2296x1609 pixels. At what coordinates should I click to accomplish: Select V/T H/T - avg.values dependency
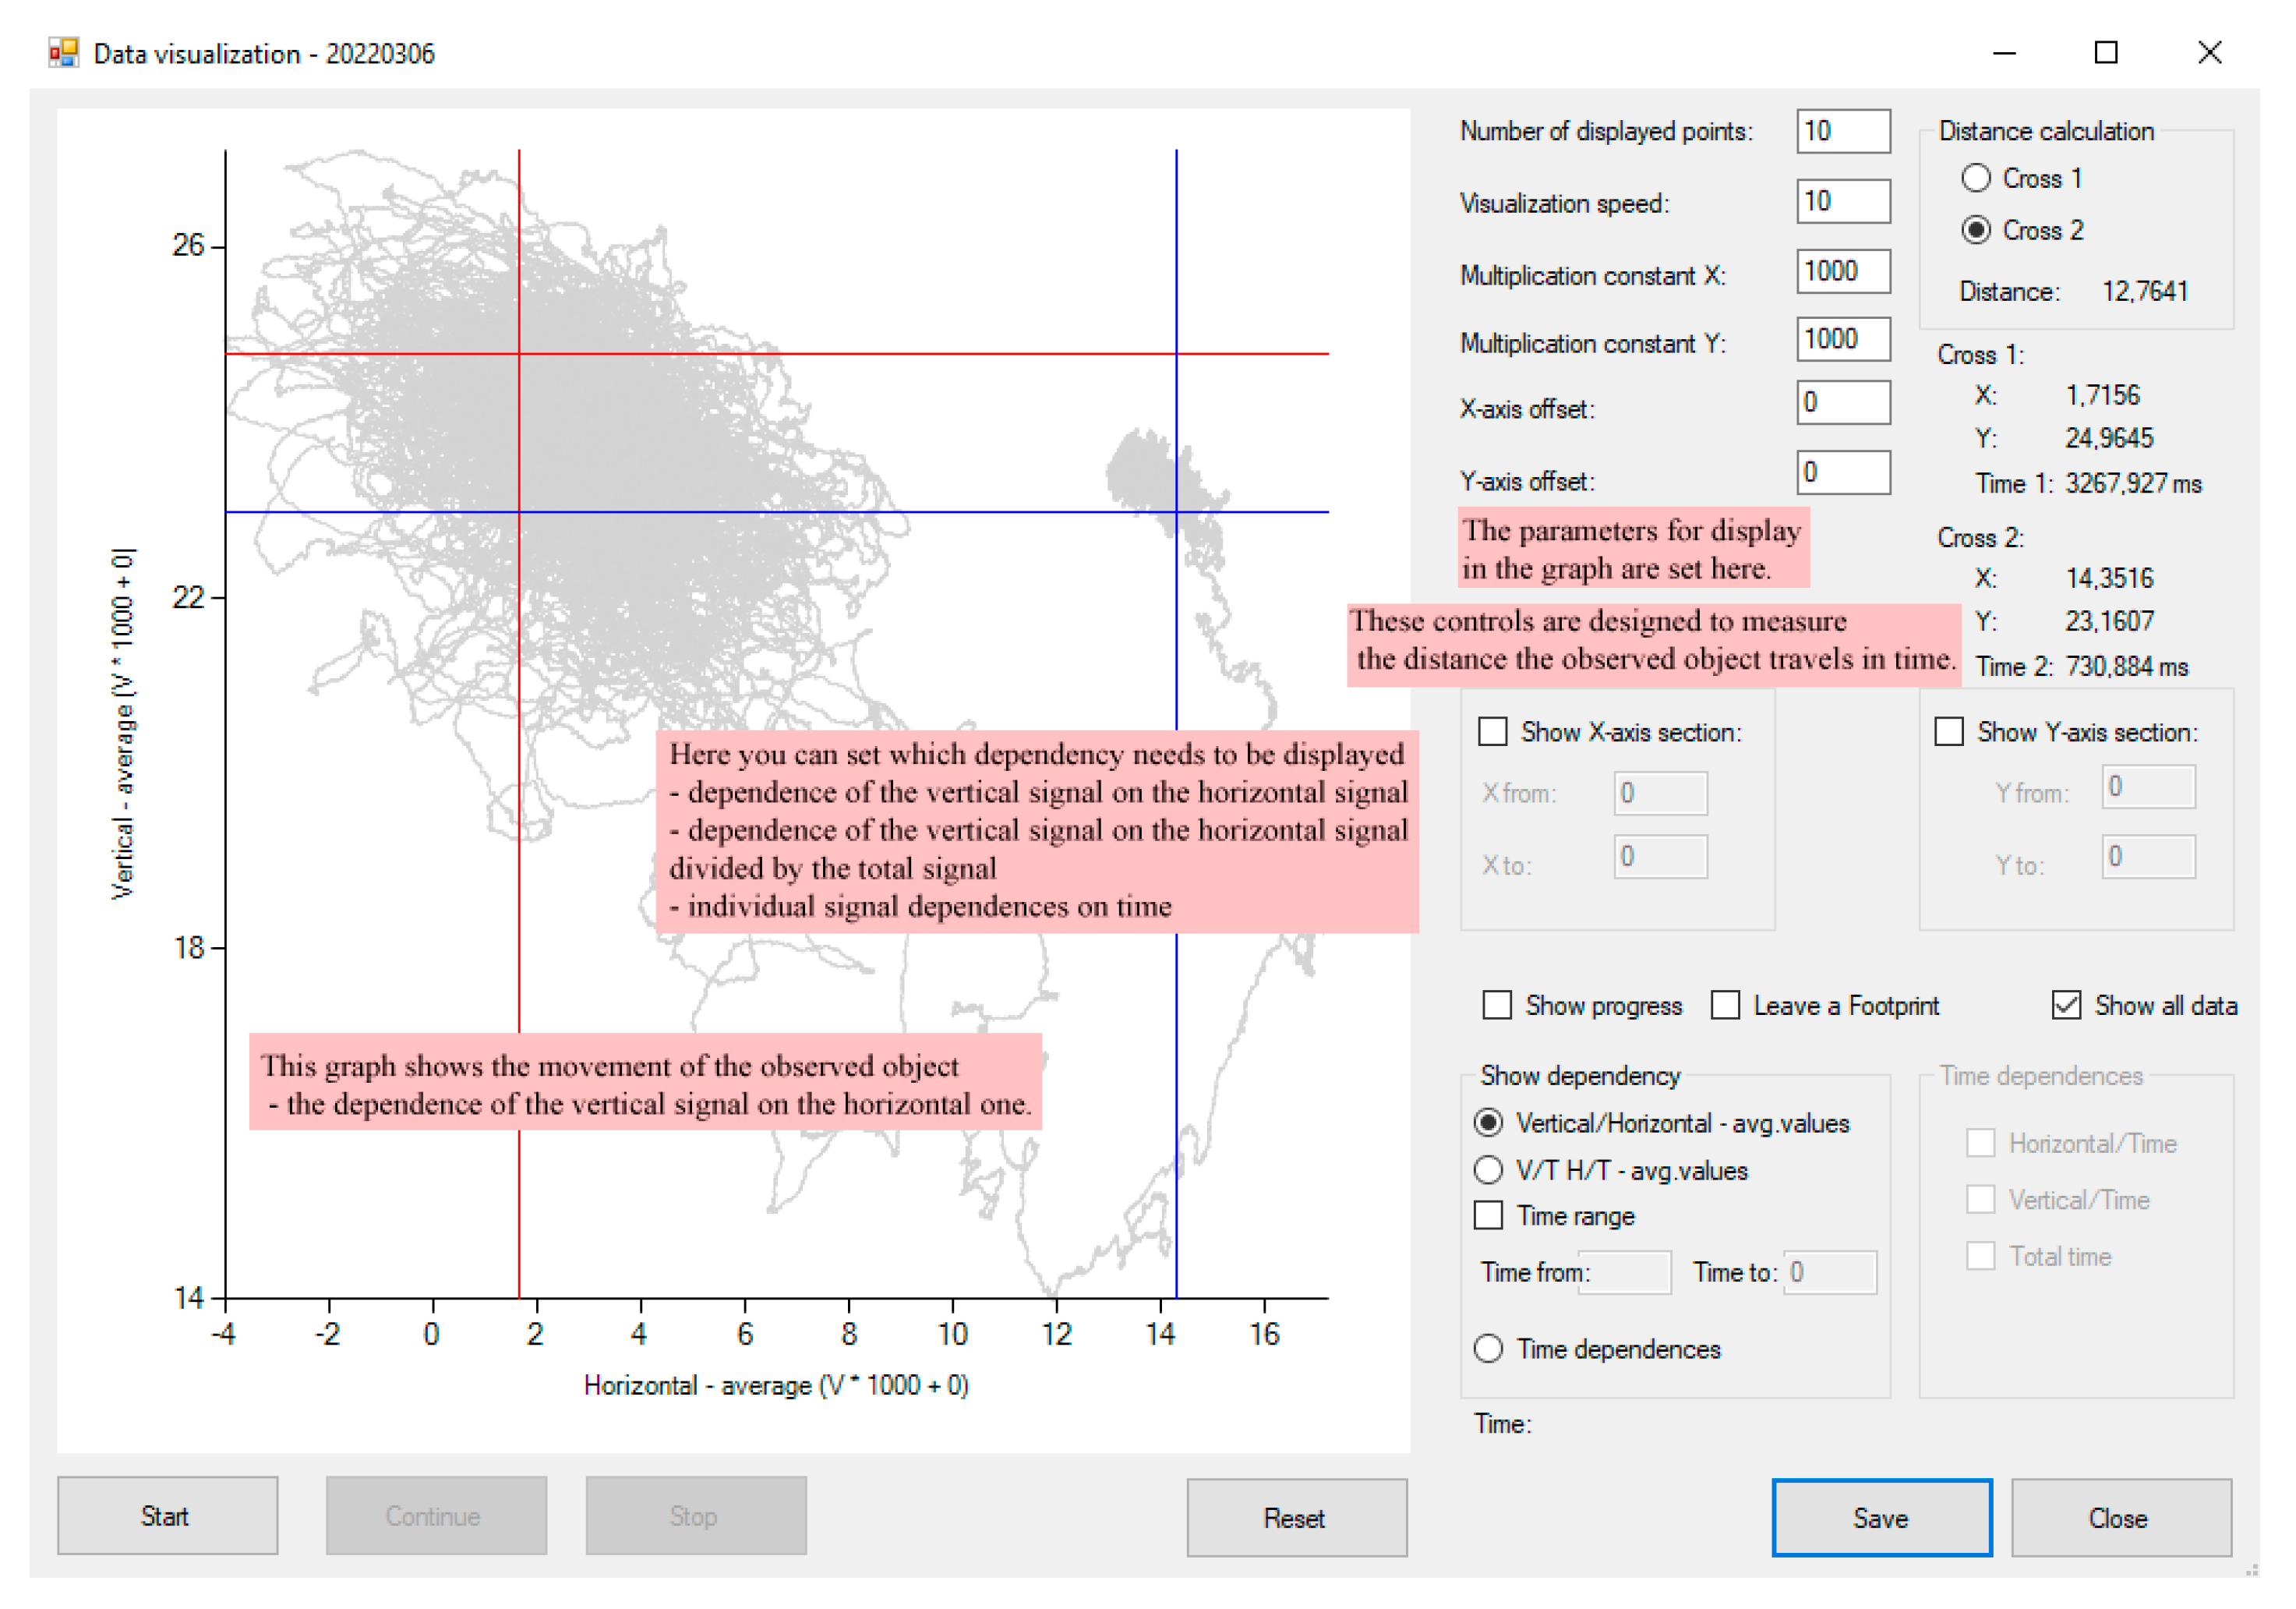[1488, 1170]
